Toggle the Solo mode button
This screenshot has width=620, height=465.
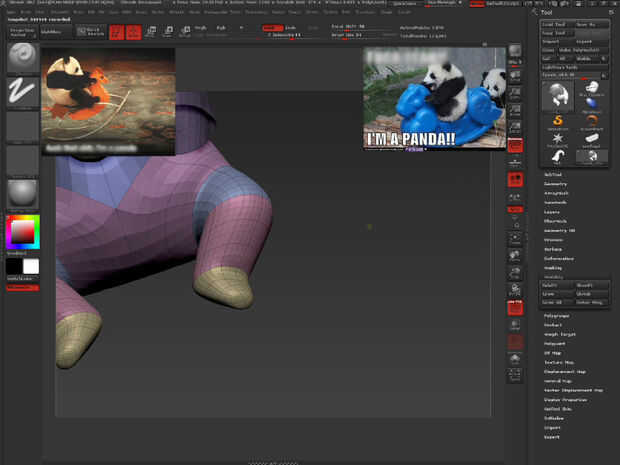(x=515, y=359)
